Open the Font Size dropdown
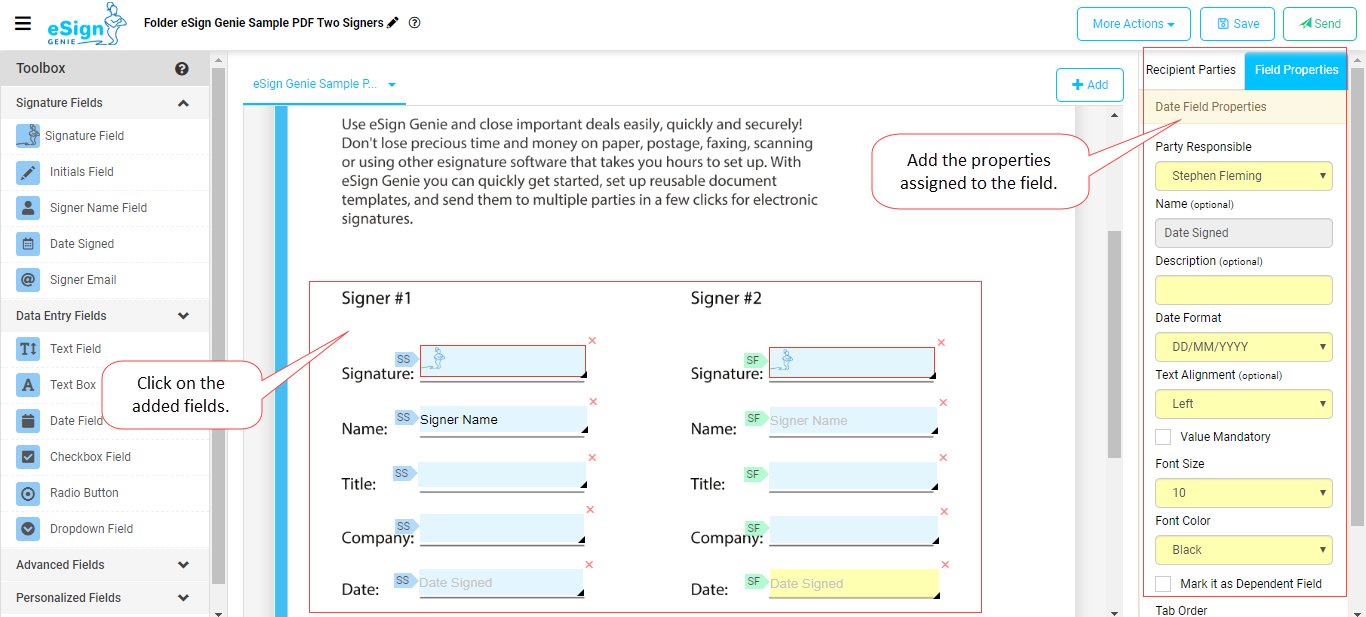Viewport: 1366px width, 617px height. coord(1244,493)
